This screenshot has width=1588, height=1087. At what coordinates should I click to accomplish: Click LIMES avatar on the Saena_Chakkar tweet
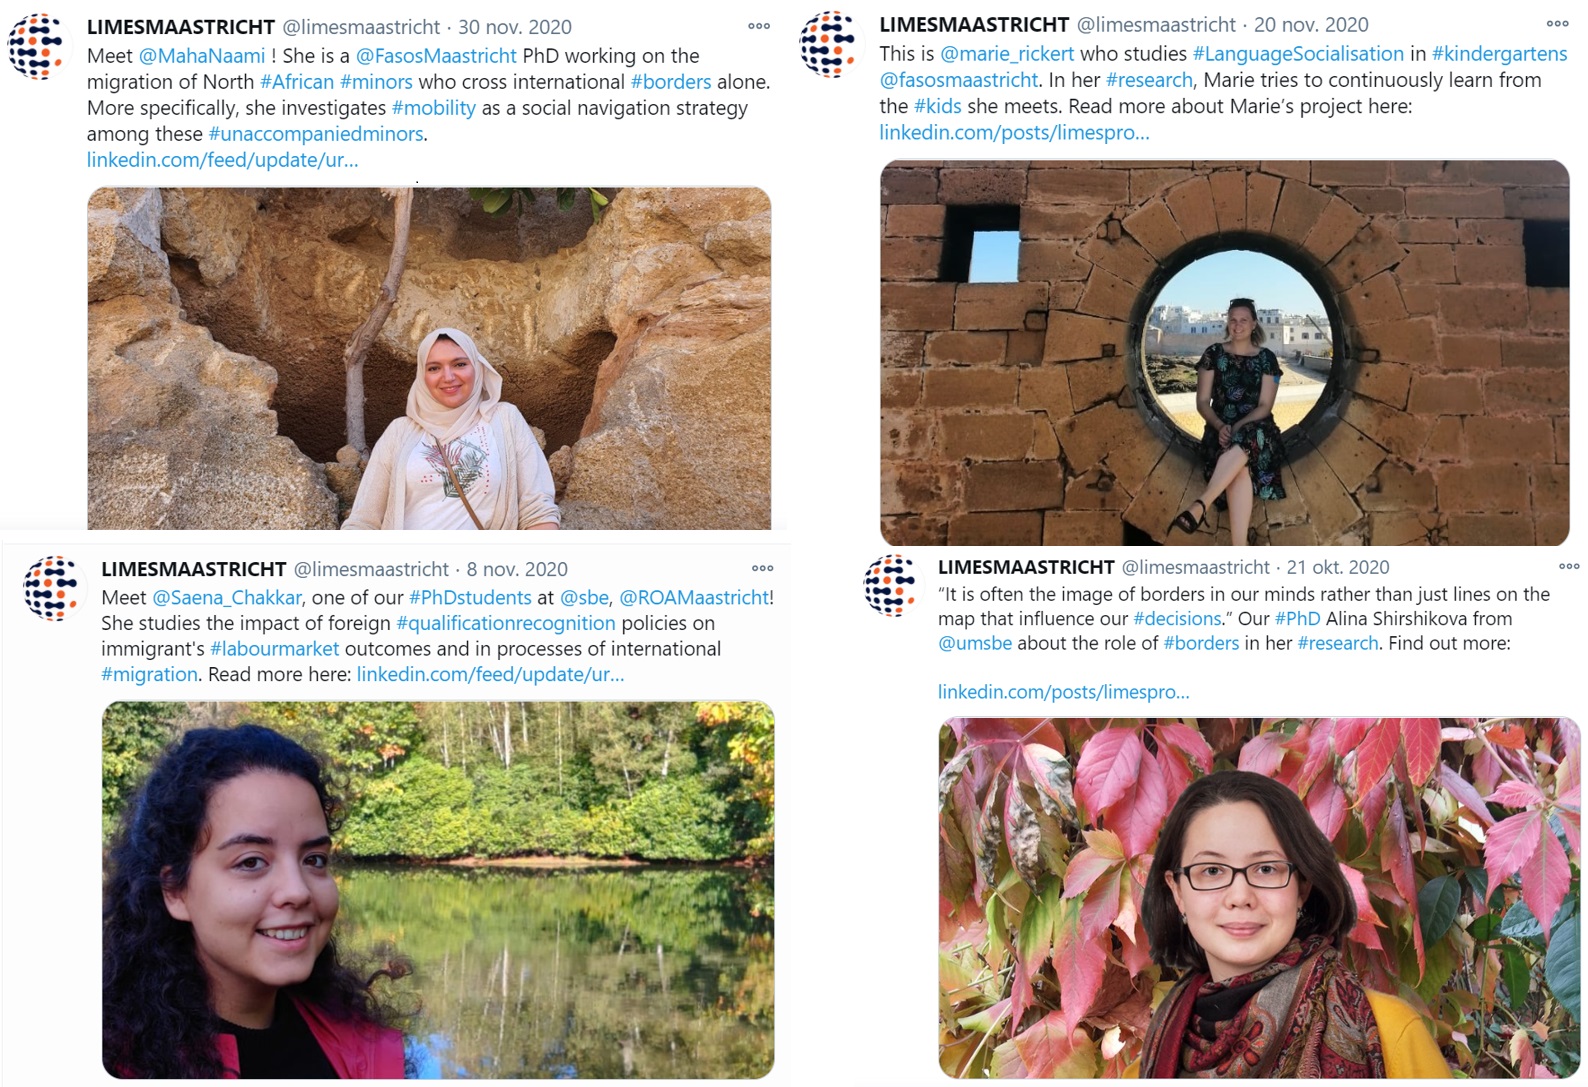pyautogui.click(x=54, y=588)
